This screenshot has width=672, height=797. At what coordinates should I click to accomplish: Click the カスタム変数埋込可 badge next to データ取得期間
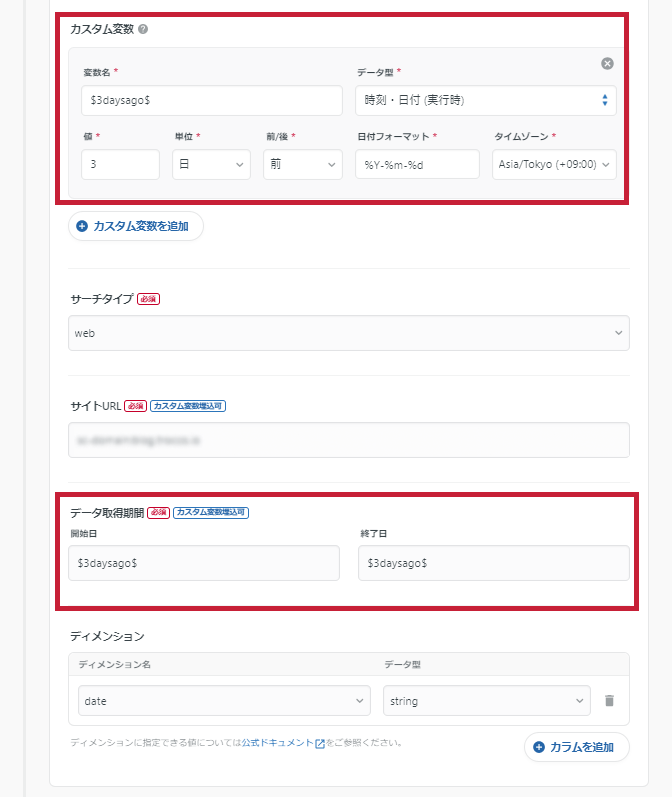click(x=211, y=512)
